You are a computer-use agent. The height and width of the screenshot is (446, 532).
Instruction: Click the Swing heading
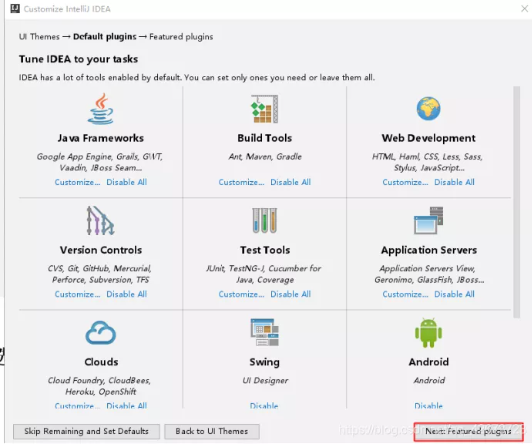click(265, 362)
